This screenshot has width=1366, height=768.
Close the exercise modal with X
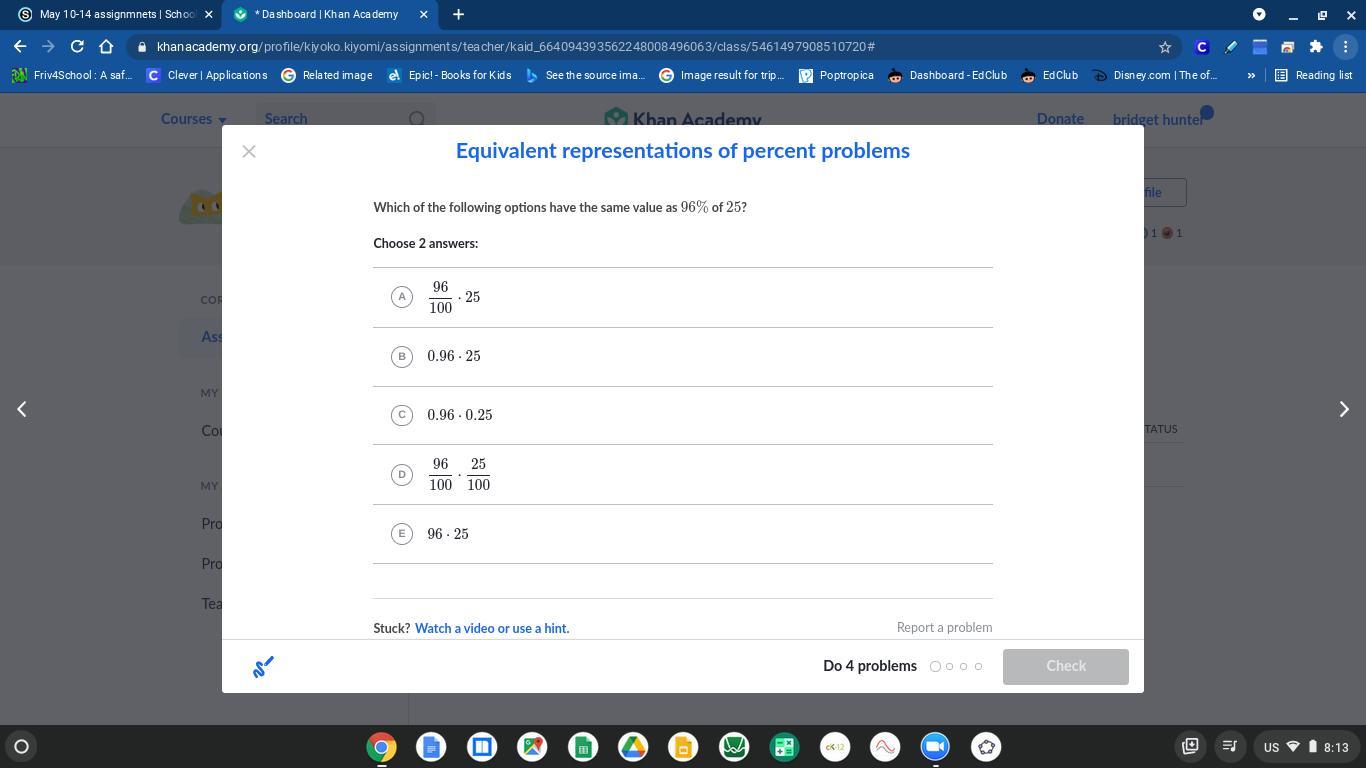click(249, 151)
